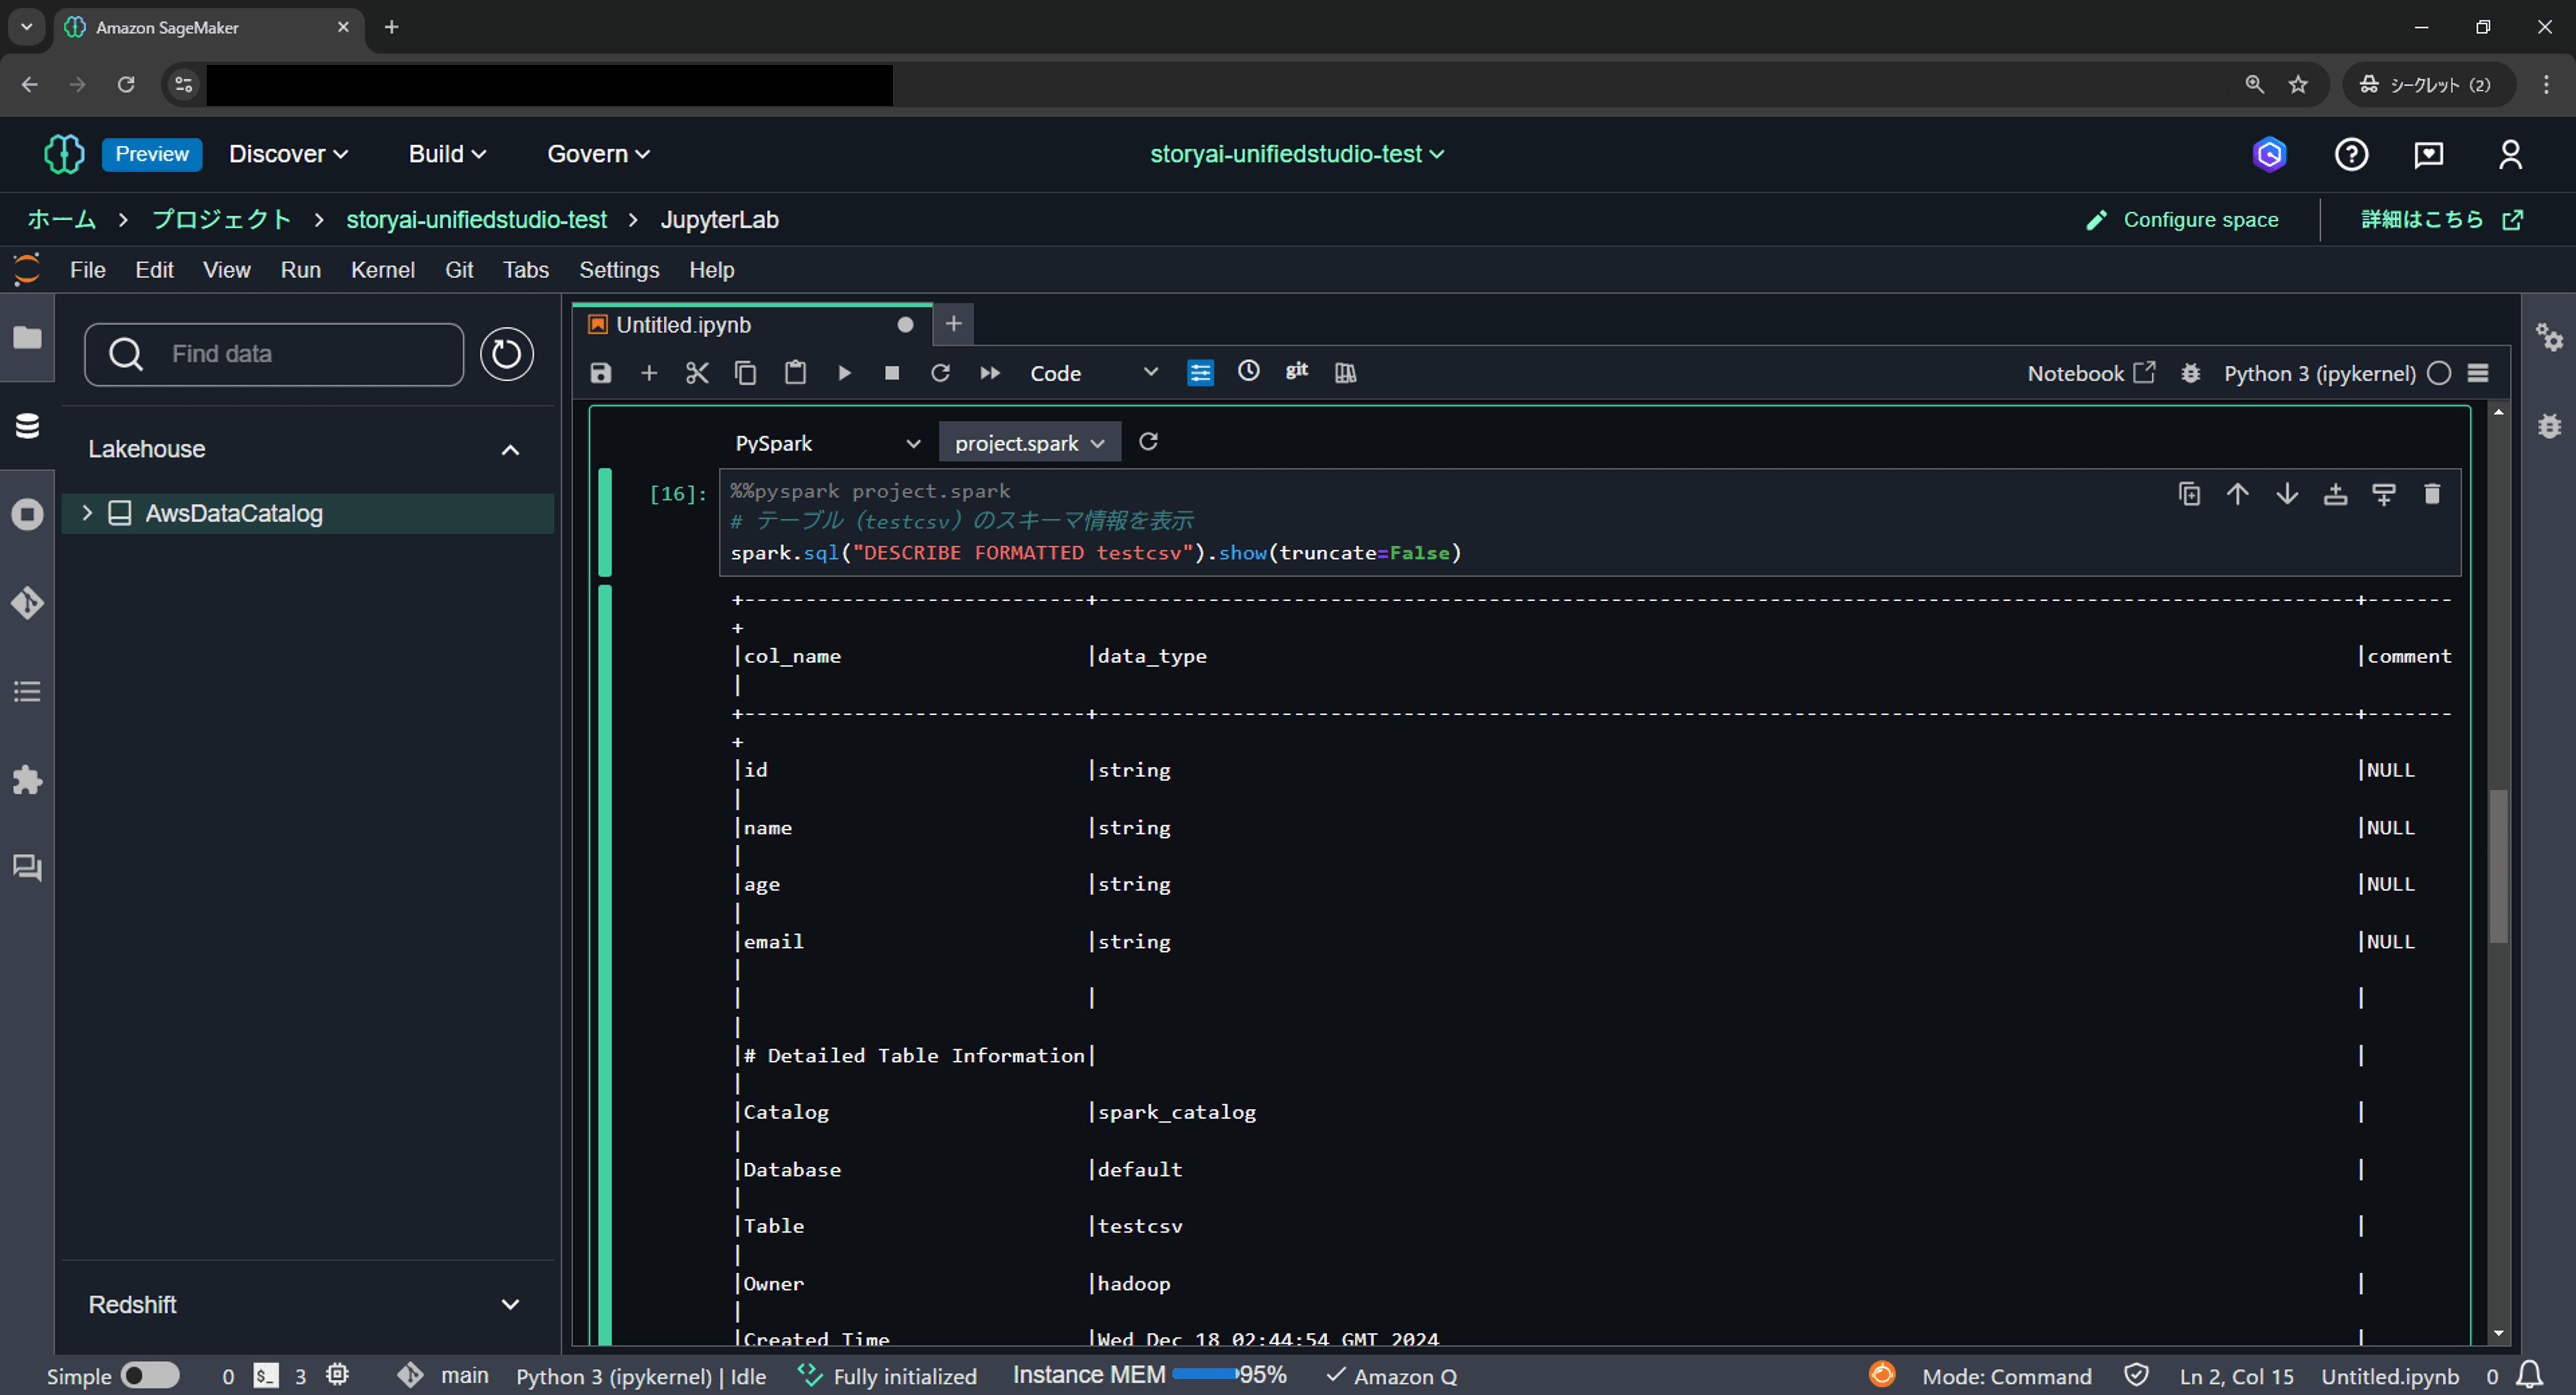Open the project.spark compute dropdown
Image resolution: width=2576 pixels, height=1395 pixels.
pos(1029,443)
